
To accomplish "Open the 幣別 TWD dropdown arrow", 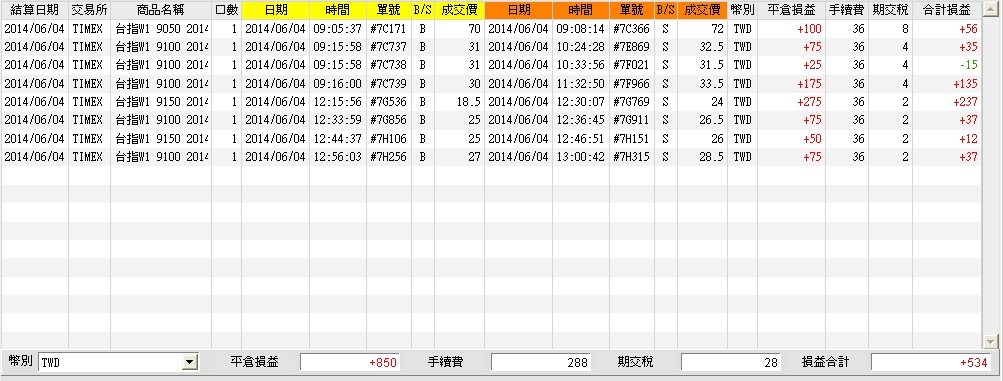I will (x=190, y=363).
